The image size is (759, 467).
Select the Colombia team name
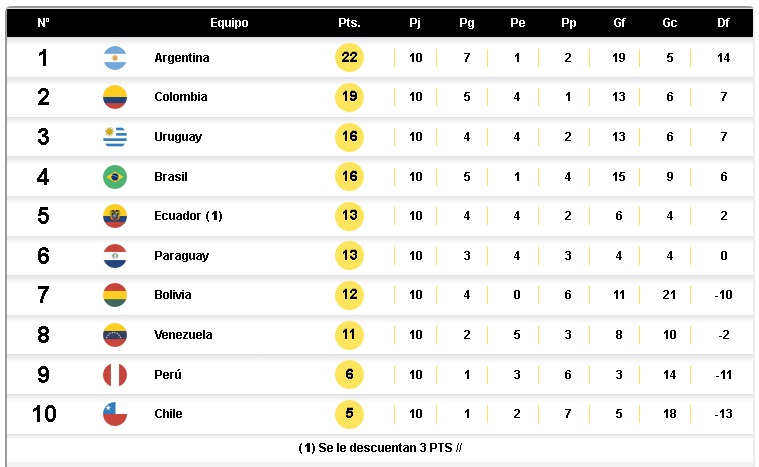[x=181, y=98]
